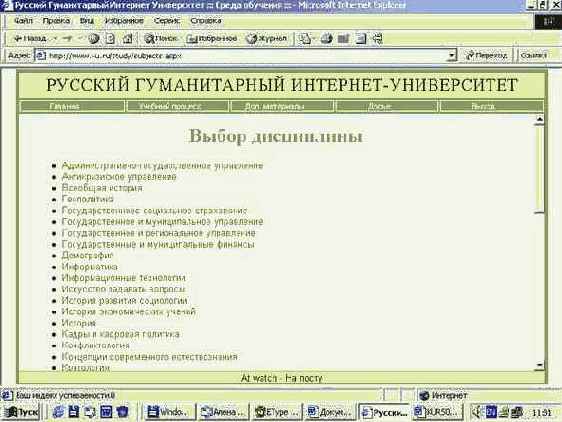This screenshot has height=422, width=562.
Task: Open the Правка menu
Action: coord(56,21)
